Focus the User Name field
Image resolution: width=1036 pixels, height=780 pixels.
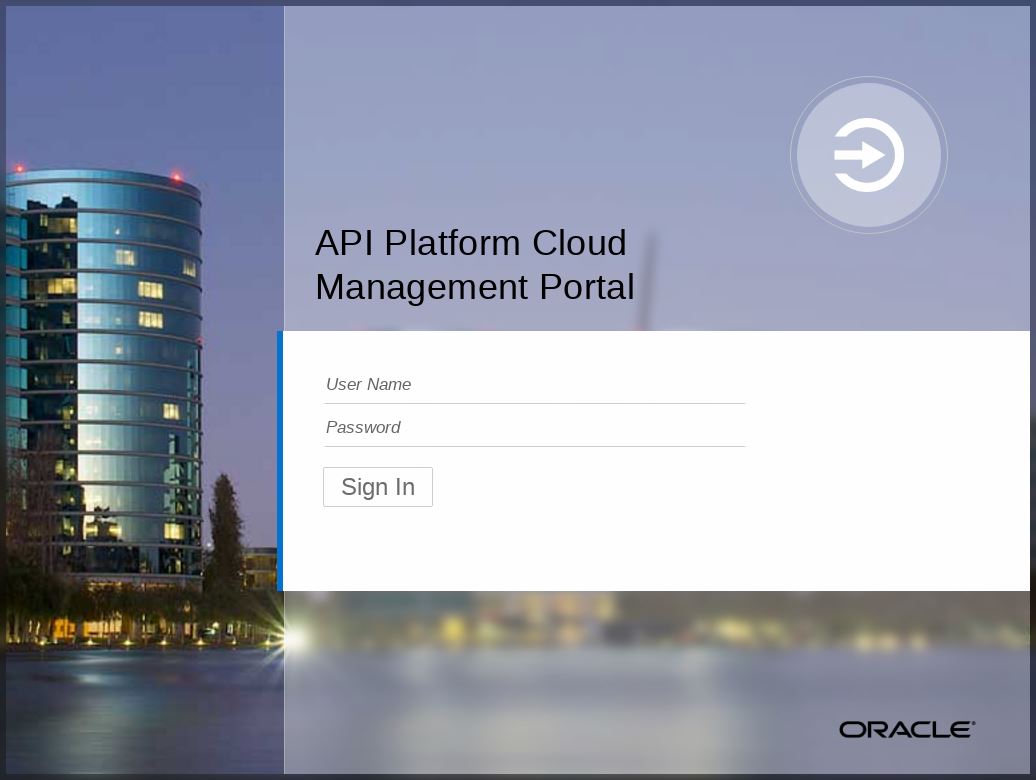[534, 384]
